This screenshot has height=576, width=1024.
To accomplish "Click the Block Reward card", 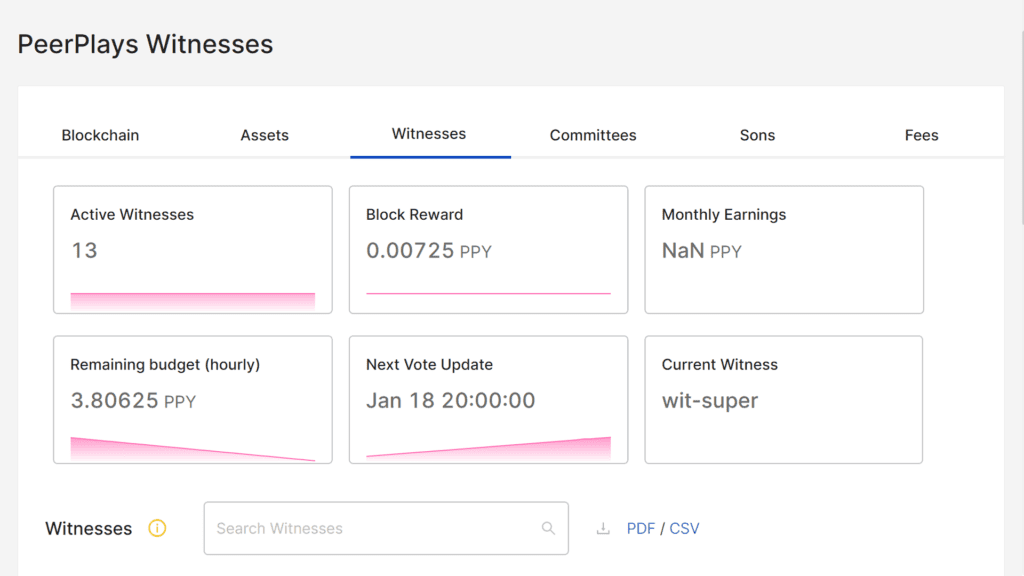I will tap(488, 249).
